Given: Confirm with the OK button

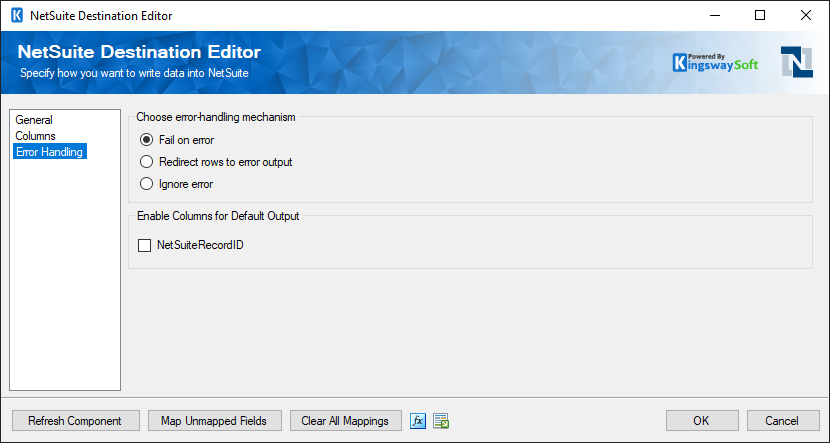Looking at the screenshot, I should pos(702,421).
